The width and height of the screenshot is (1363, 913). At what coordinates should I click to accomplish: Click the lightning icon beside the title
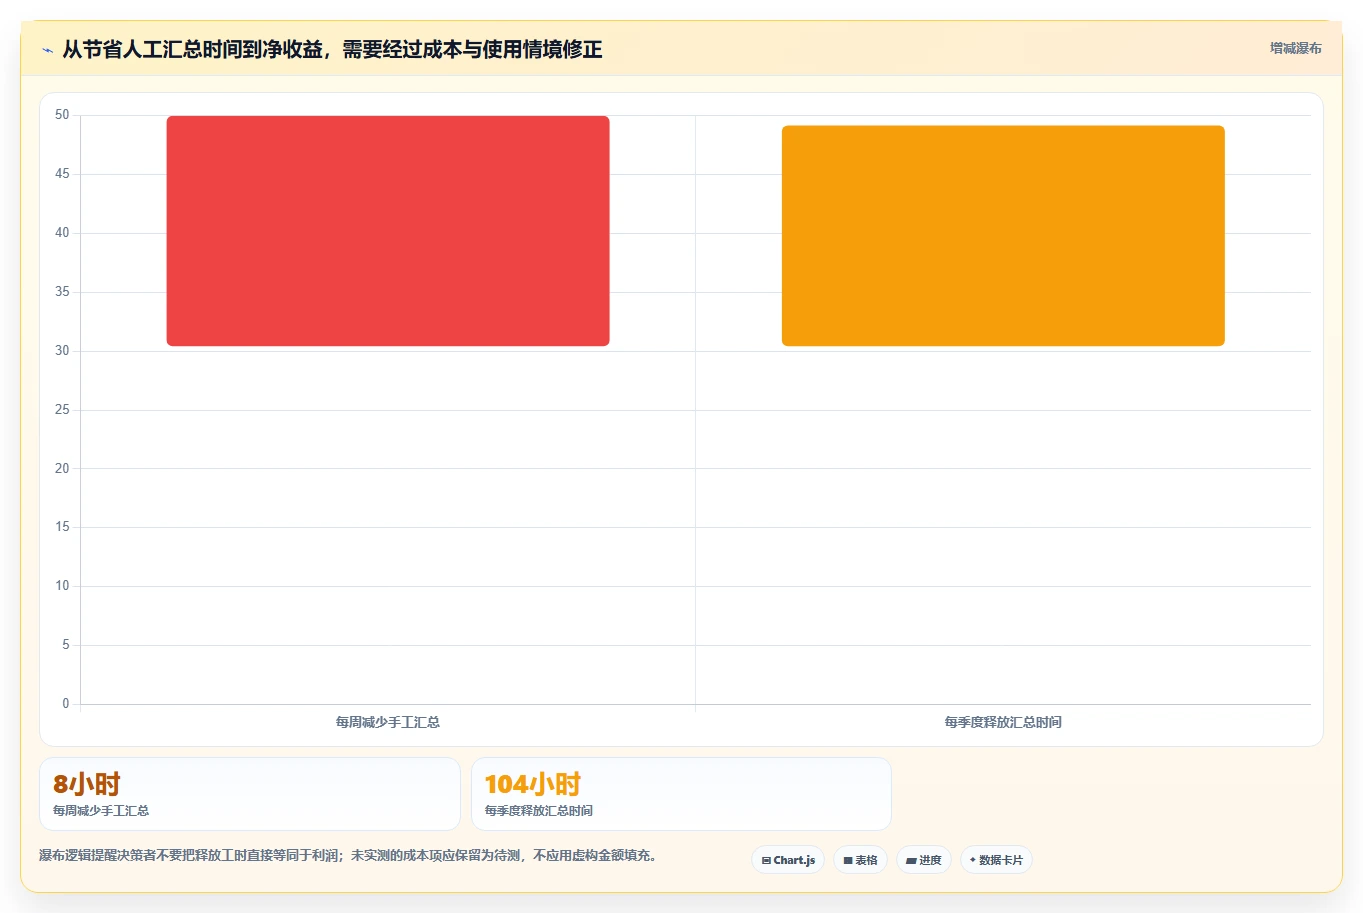47,50
